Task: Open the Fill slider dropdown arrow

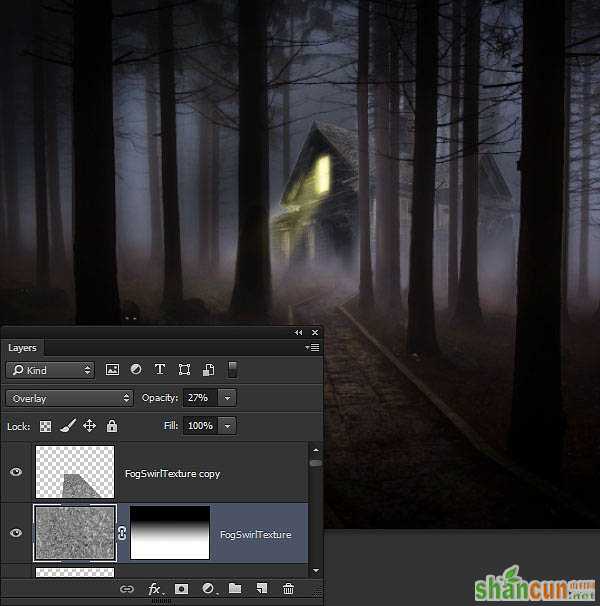Action: click(227, 426)
